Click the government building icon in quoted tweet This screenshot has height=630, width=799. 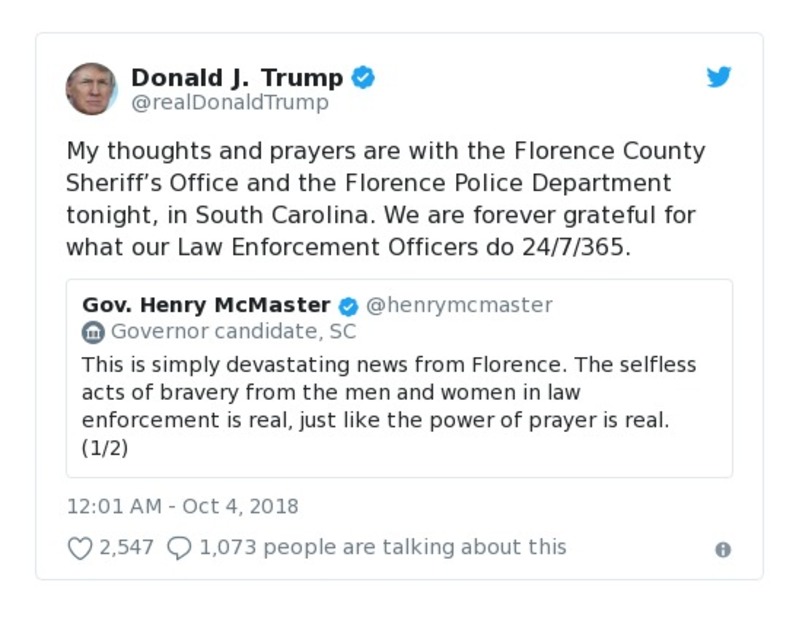point(93,332)
